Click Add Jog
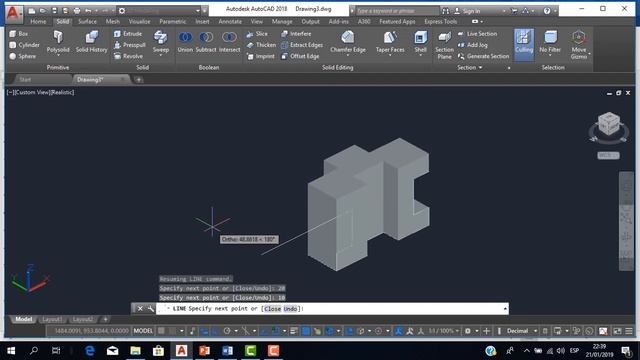Screen dimensions: 640x360 473,45
